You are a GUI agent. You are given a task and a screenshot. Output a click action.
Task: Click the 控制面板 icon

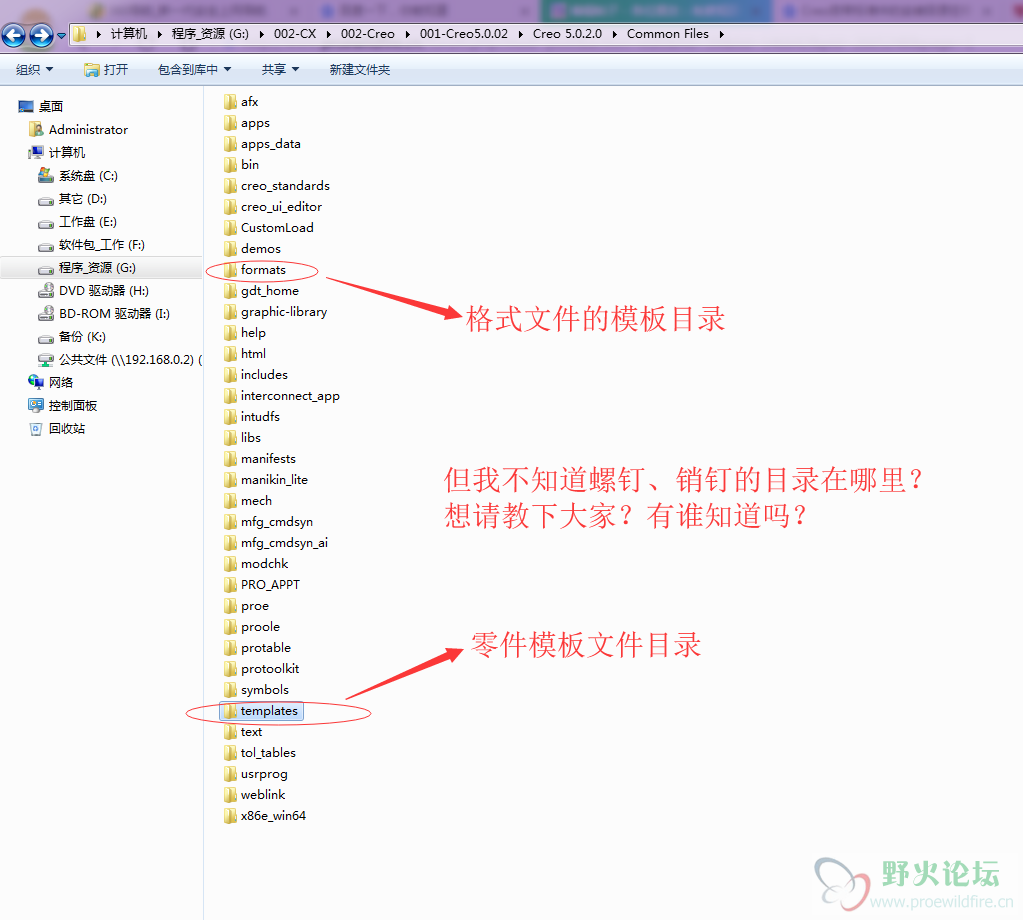click(36, 405)
